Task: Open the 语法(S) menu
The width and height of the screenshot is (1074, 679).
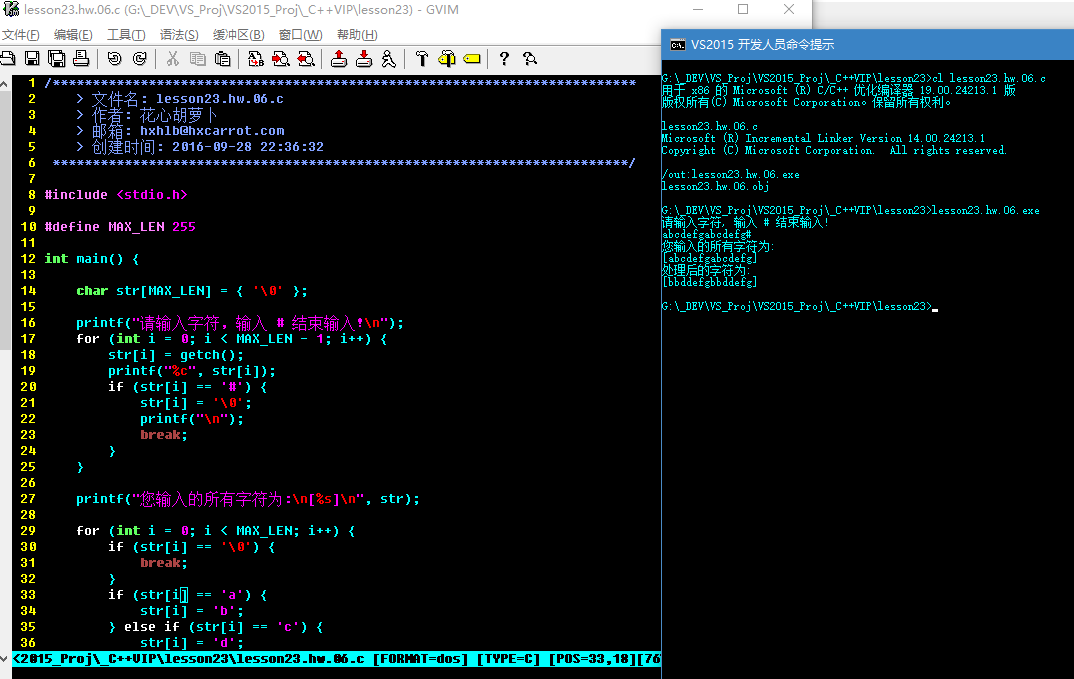Action: coord(179,35)
